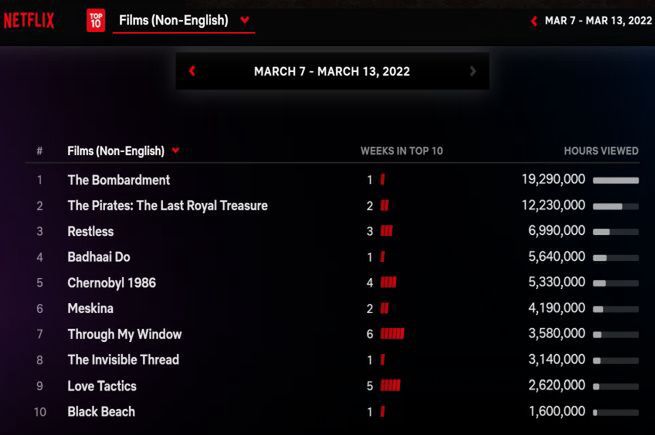
Task: Click the MAR 7 - MAR 13, 2022 header date
Action: click(598, 20)
